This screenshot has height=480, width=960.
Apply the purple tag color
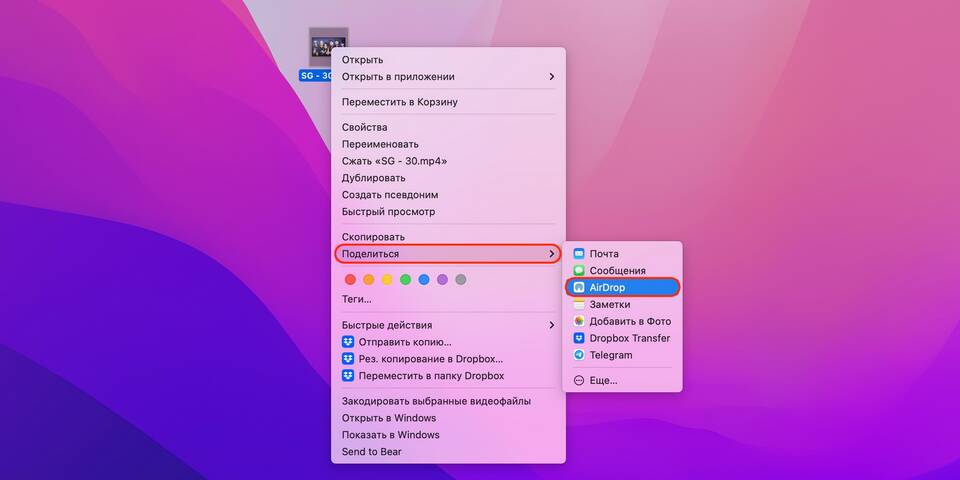[x=442, y=280]
